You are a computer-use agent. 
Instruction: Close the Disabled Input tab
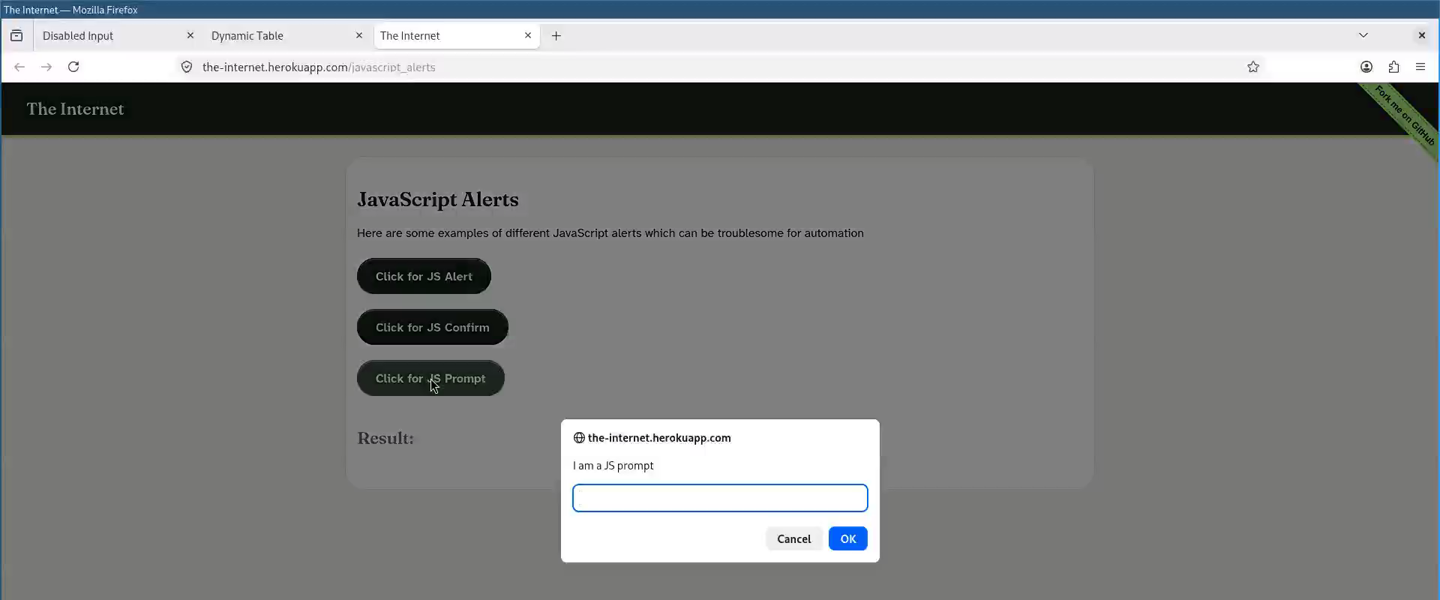(x=190, y=36)
